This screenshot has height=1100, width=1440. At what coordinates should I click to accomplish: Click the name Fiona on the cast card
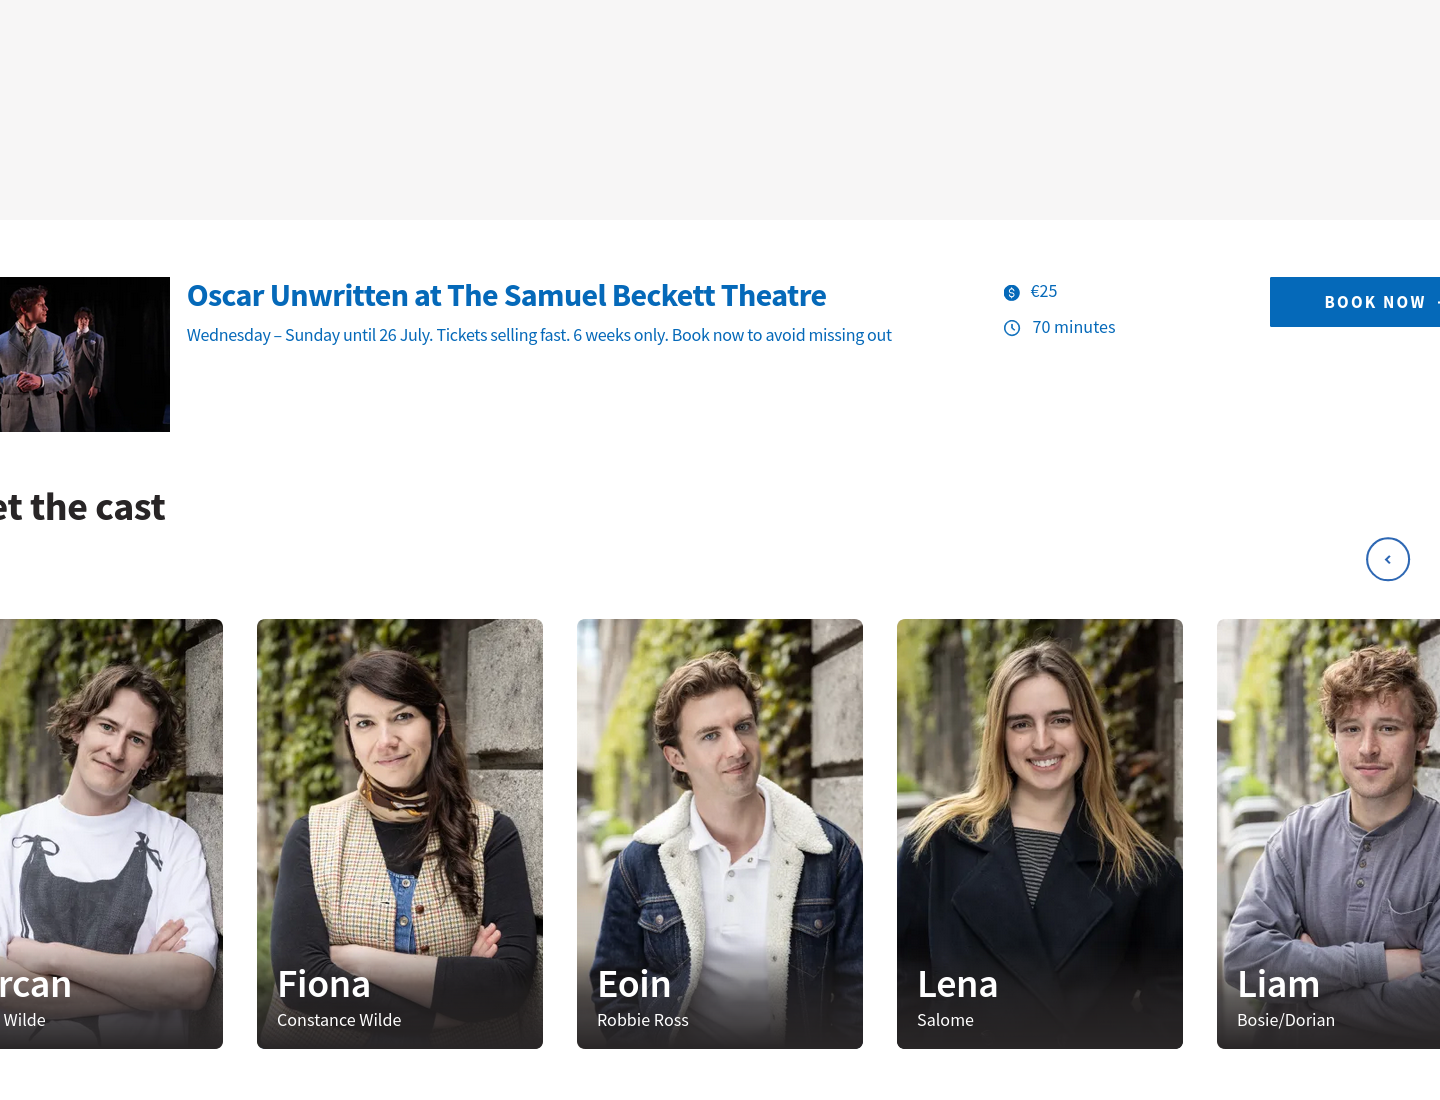pyautogui.click(x=324, y=984)
